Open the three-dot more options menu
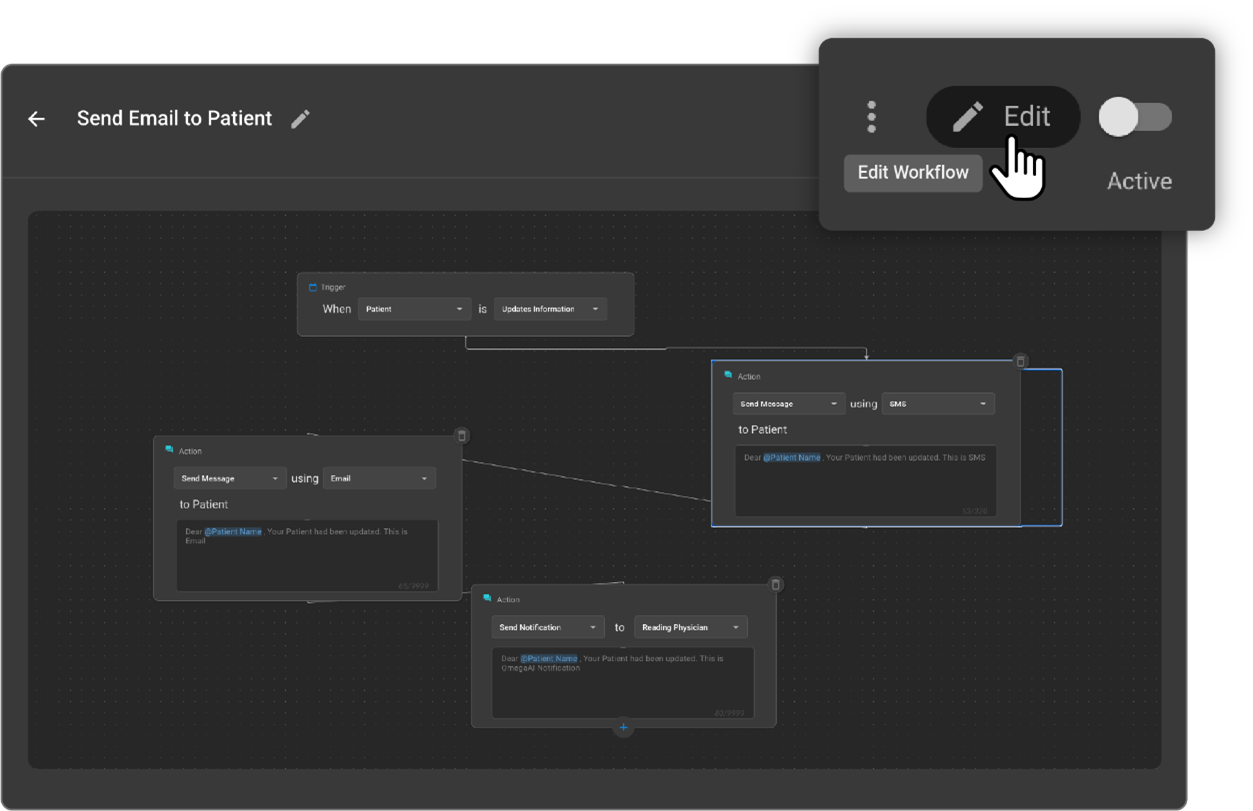Image resolution: width=1253 pixels, height=811 pixels. [872, 117]
